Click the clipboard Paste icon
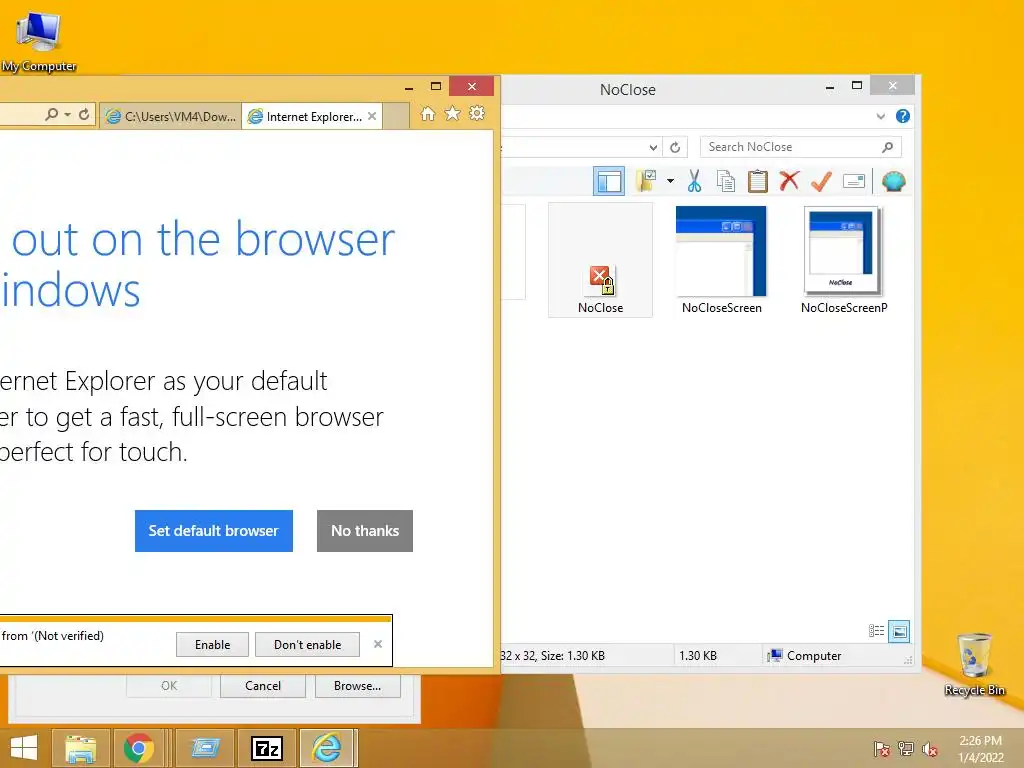1024x768 pixels. click(x=757, y=181)
